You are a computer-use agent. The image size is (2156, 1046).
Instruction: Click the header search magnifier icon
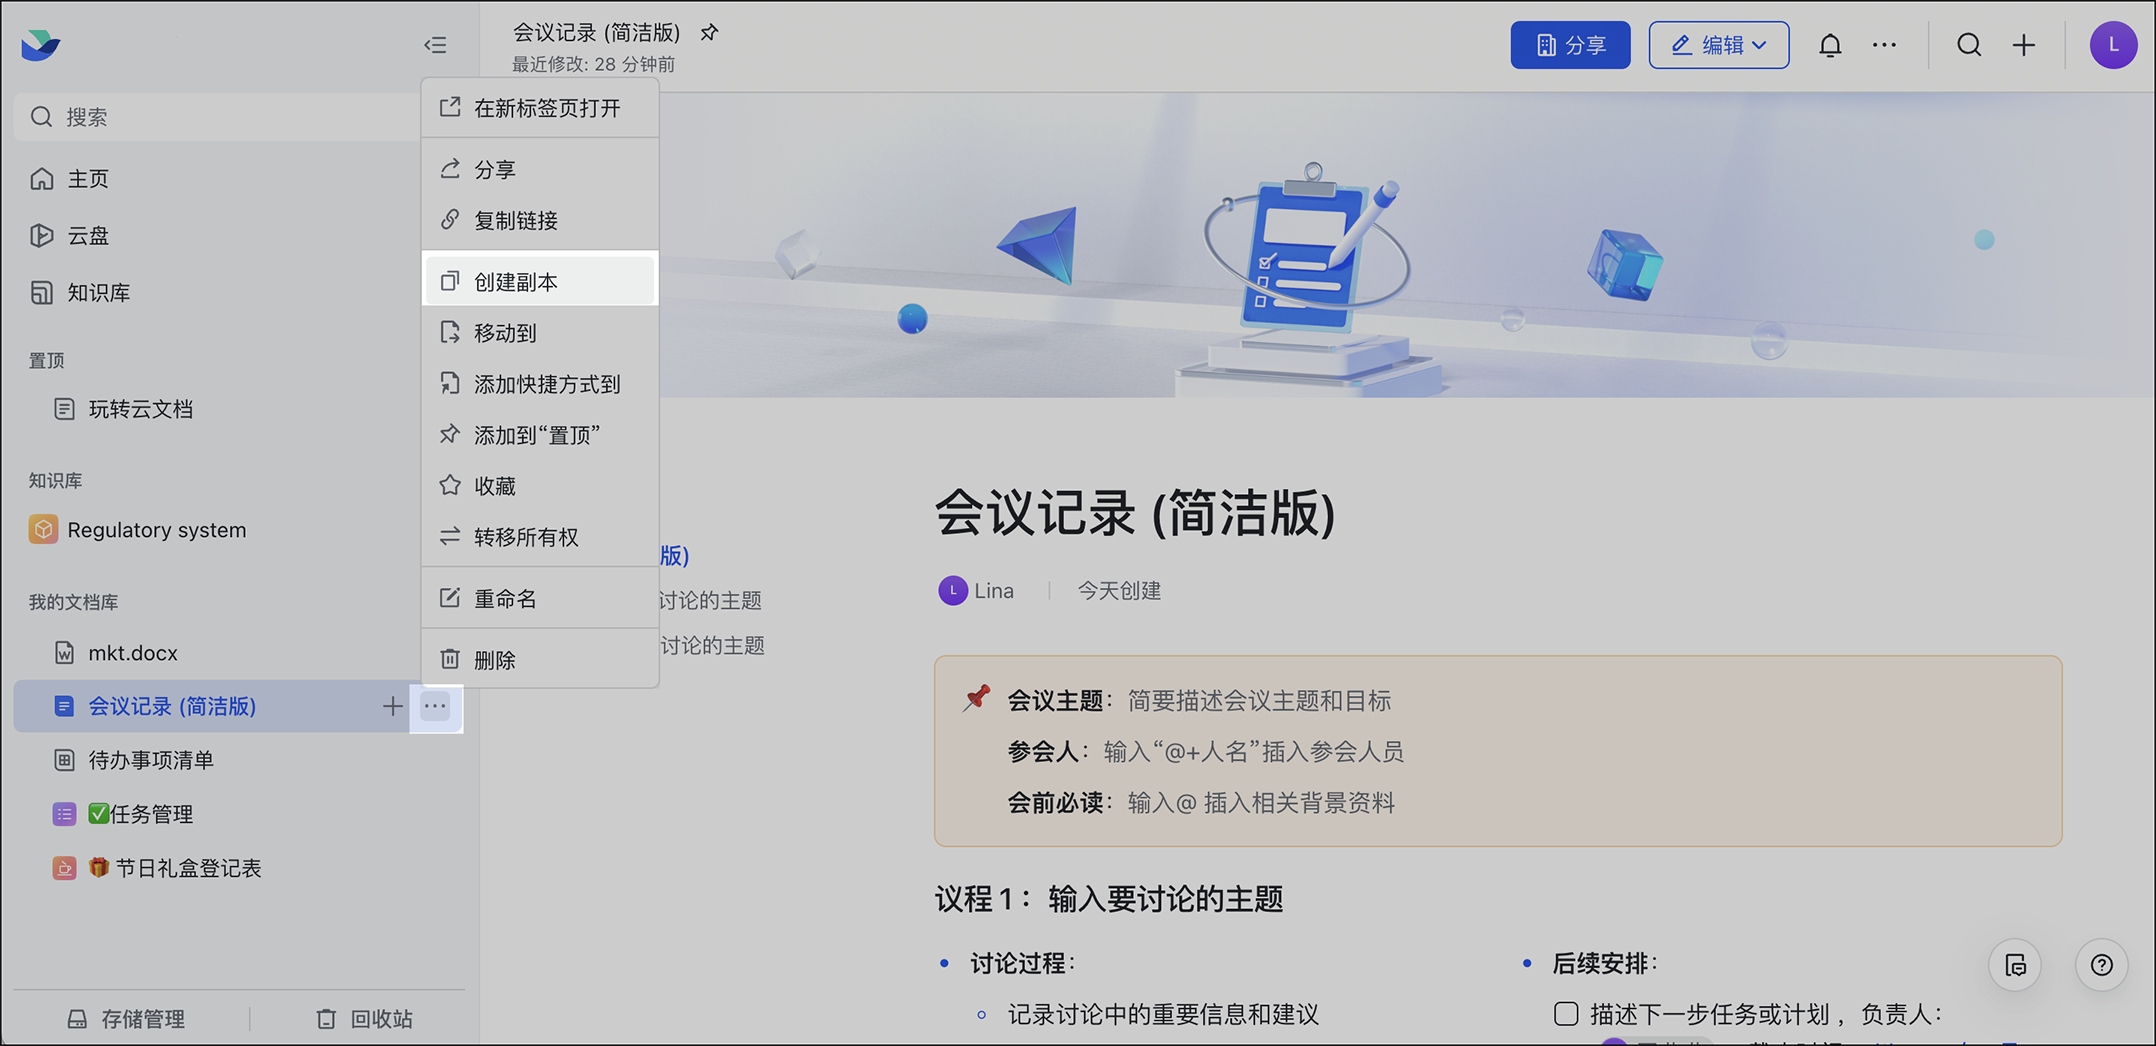click(x=1969, y=45)
